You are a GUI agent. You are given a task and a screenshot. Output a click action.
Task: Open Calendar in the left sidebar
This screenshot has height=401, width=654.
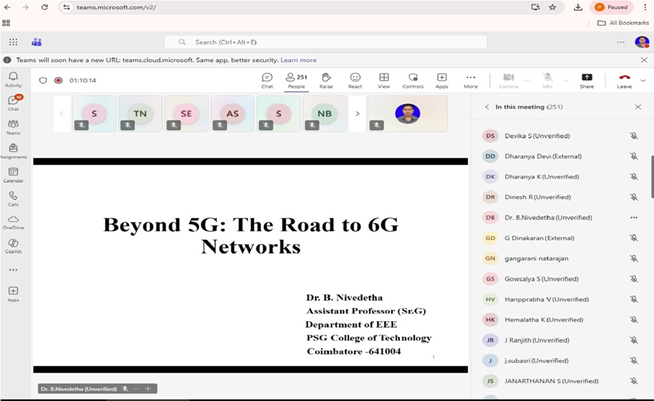coord(13,174)
